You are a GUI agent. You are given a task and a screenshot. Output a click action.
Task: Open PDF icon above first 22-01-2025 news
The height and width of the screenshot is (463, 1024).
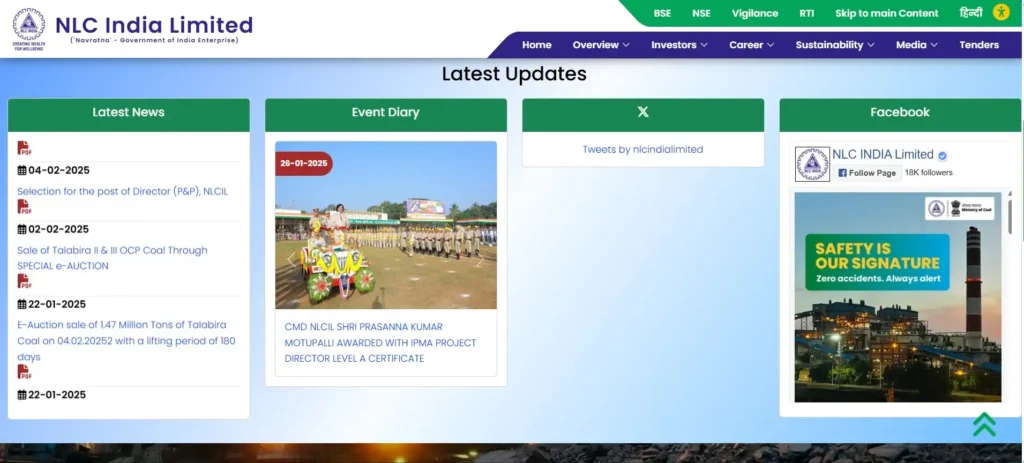[x=24, y=281]
